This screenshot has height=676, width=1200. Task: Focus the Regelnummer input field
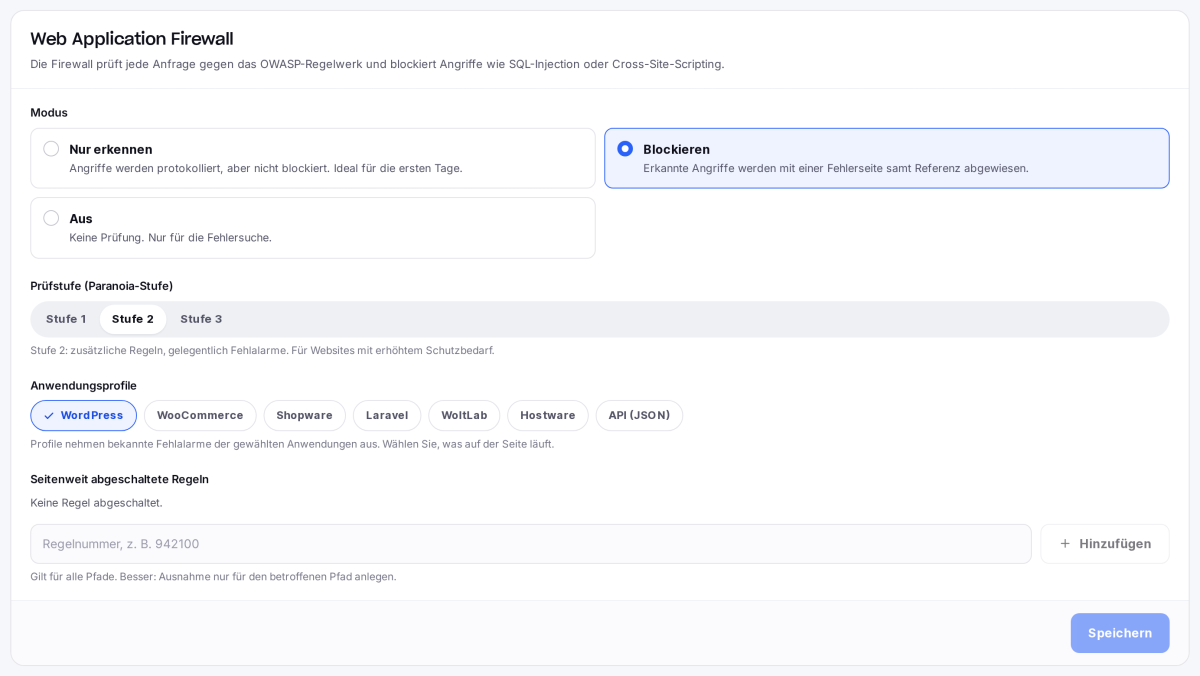click(531, 544)
